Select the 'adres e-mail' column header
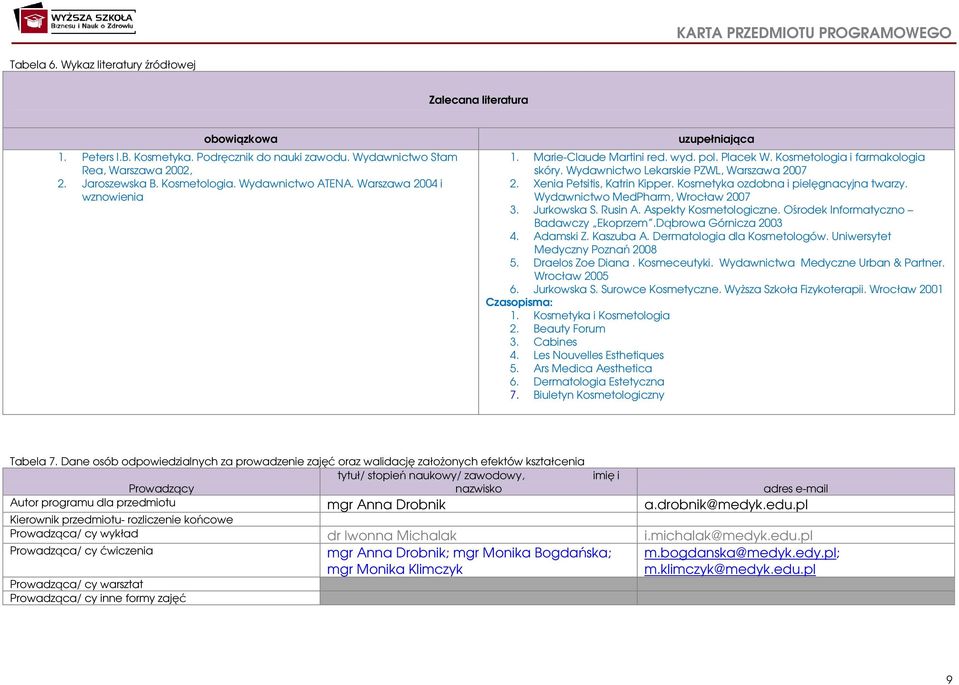The image size is (959, 685). [x=795, y=489]
